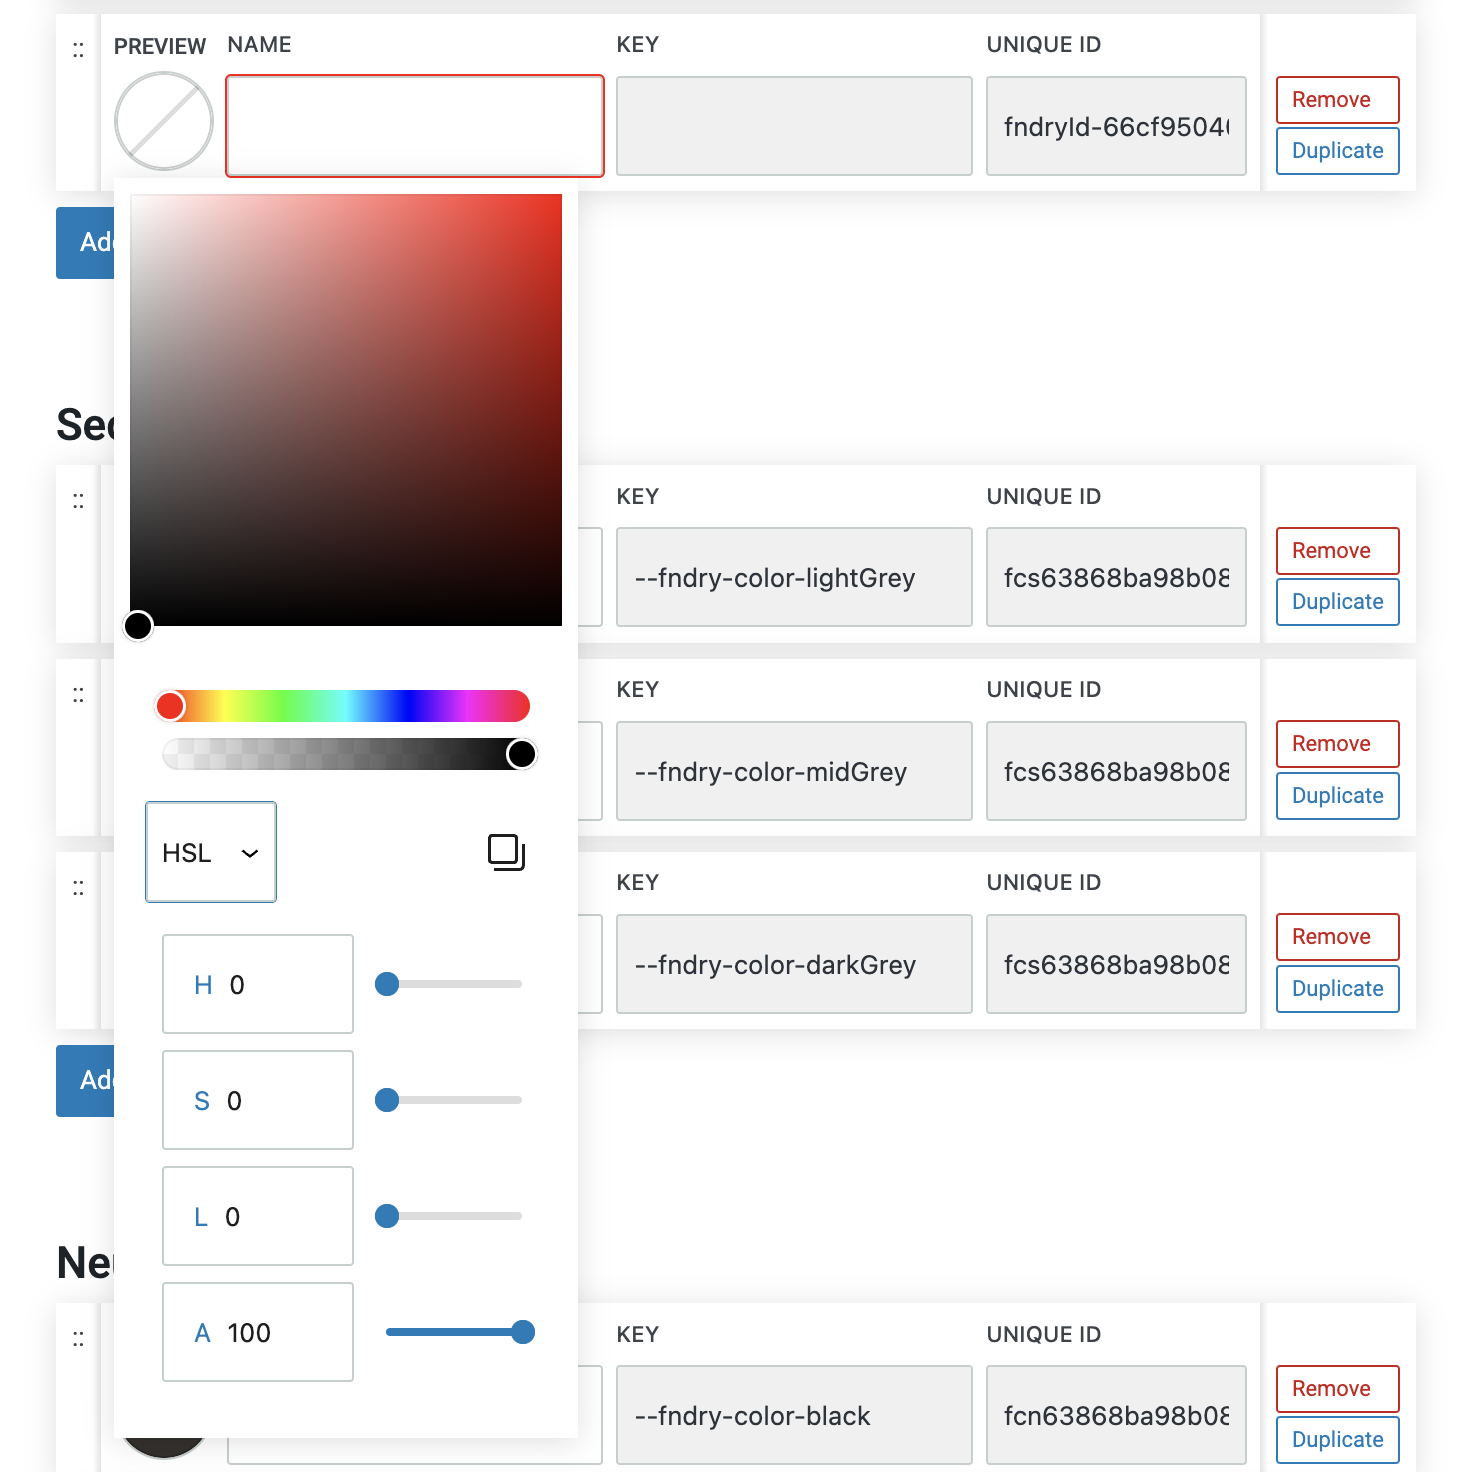Image resolution: width=1464 pixels, height=1472 pixels.
Task: Click the alpha transparency gradient slider
Action: tap(344, 754)
